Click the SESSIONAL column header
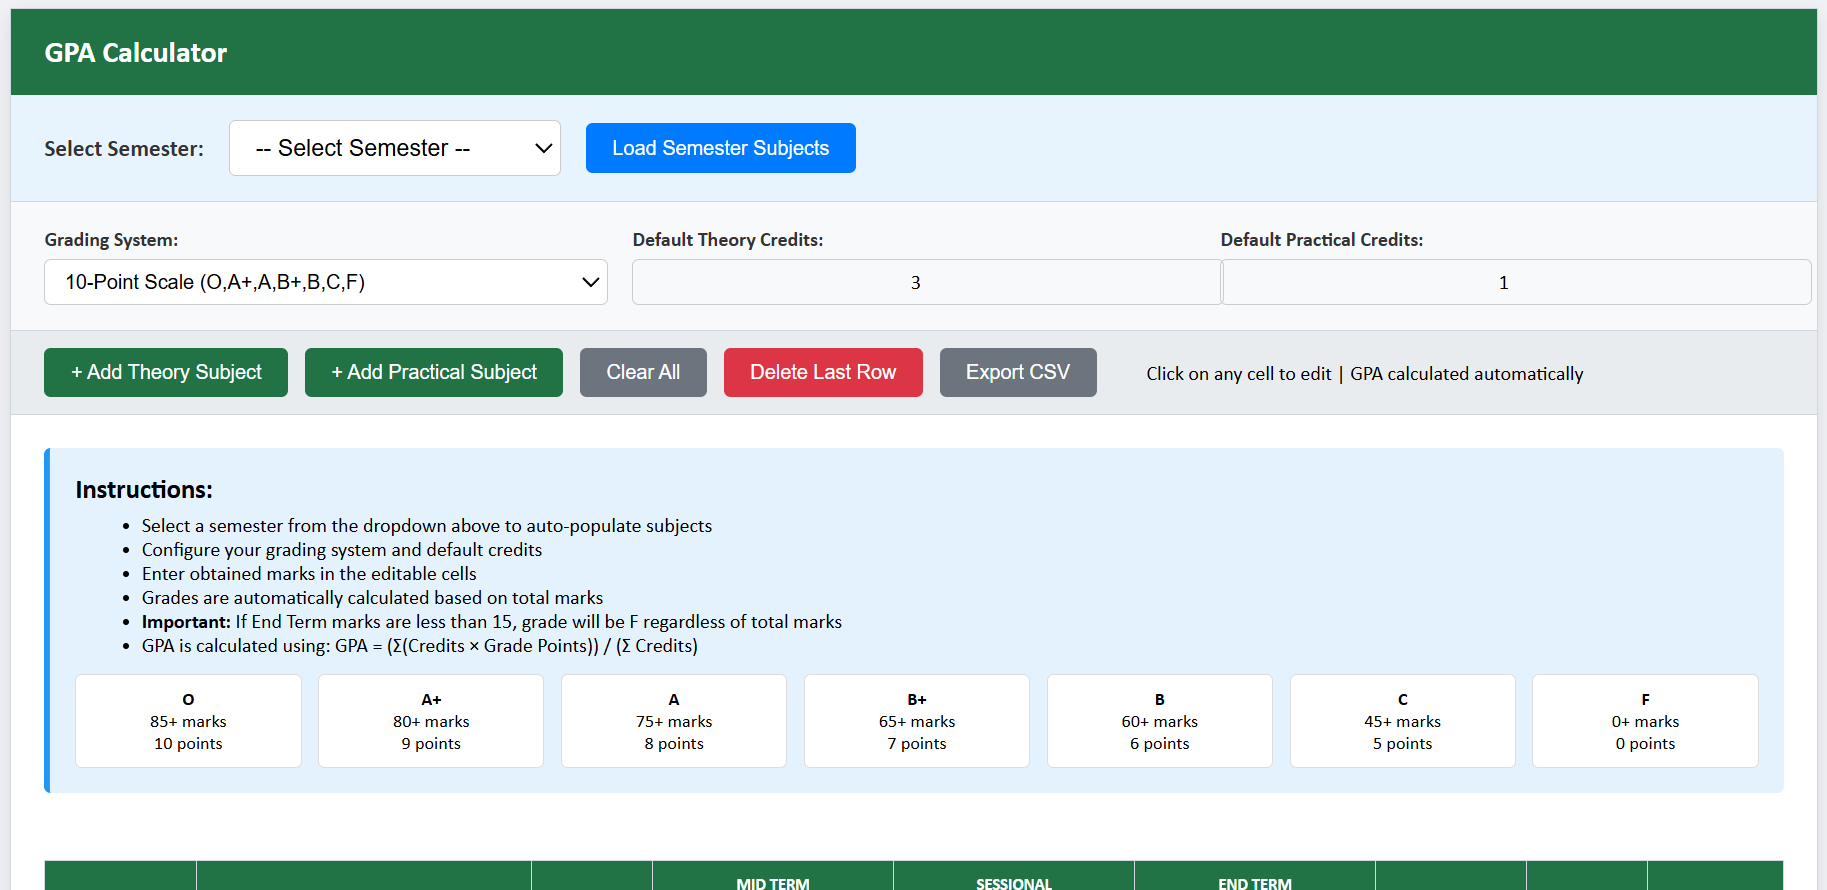Viewport: 1827px width, 890px height. (x=1014, y=880)
